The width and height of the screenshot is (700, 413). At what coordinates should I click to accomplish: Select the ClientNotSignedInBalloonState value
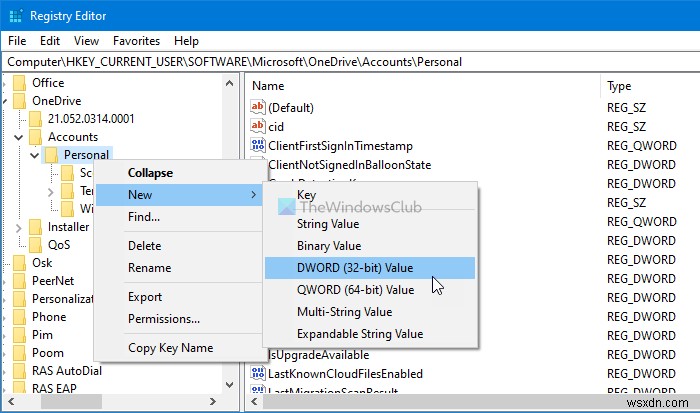pos(350,165)
